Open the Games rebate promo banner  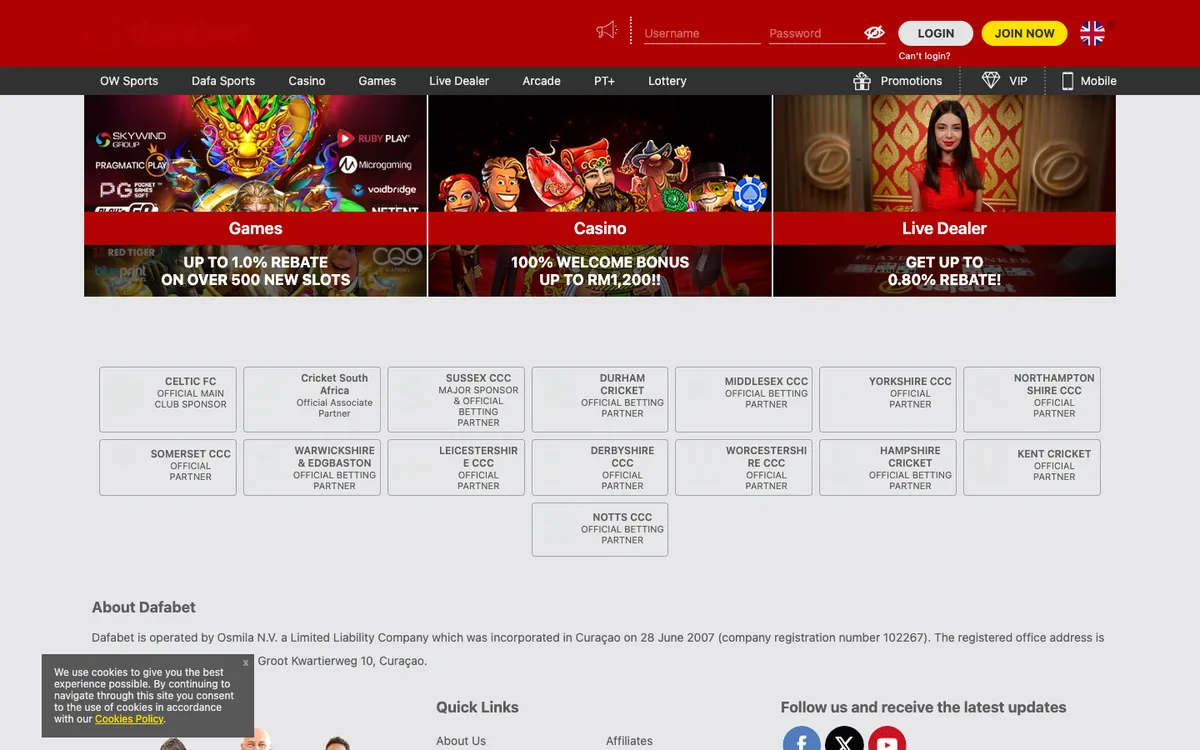click(255, 196)
